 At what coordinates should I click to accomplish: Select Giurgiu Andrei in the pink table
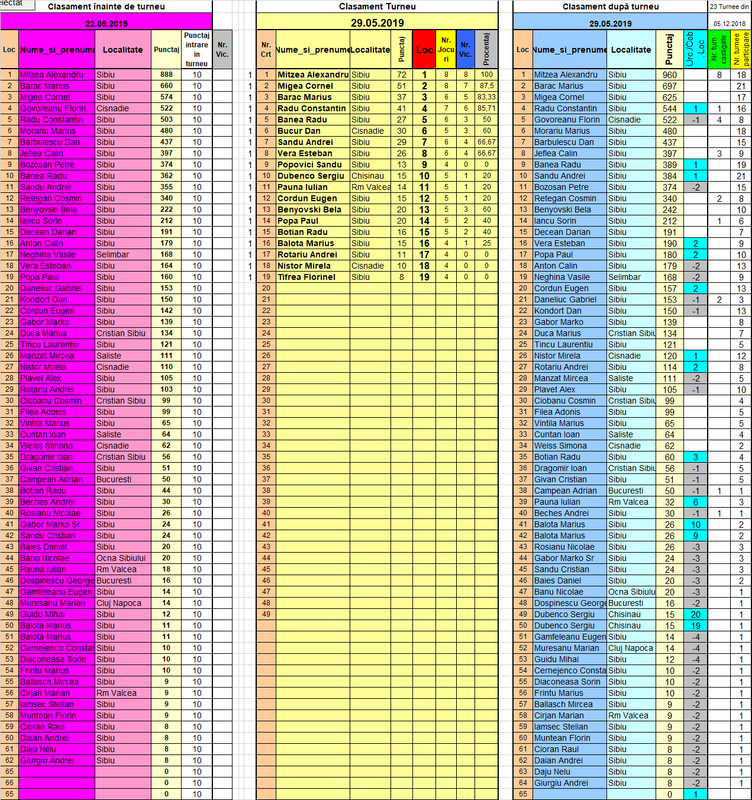(57, 760)
